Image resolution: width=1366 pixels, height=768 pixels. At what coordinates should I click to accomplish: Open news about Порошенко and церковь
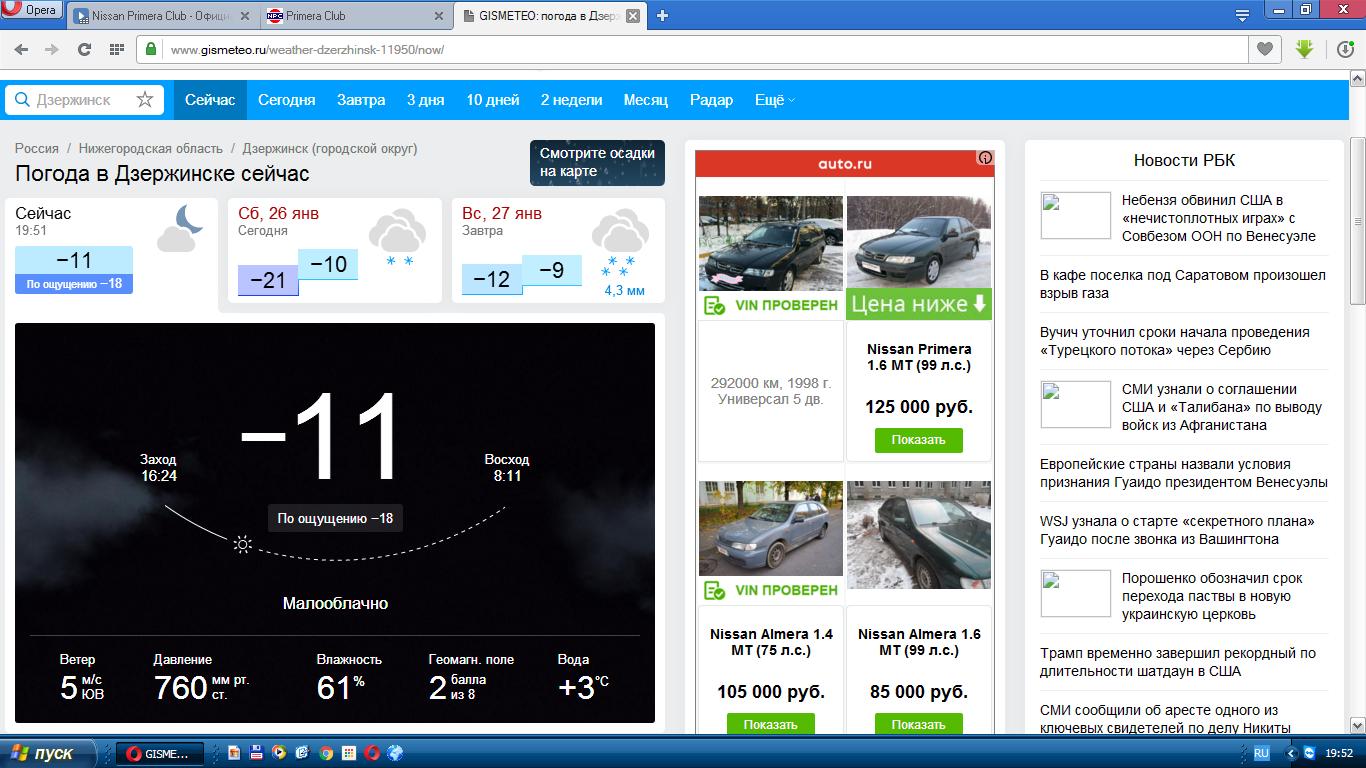click(x=1212, y=596)
